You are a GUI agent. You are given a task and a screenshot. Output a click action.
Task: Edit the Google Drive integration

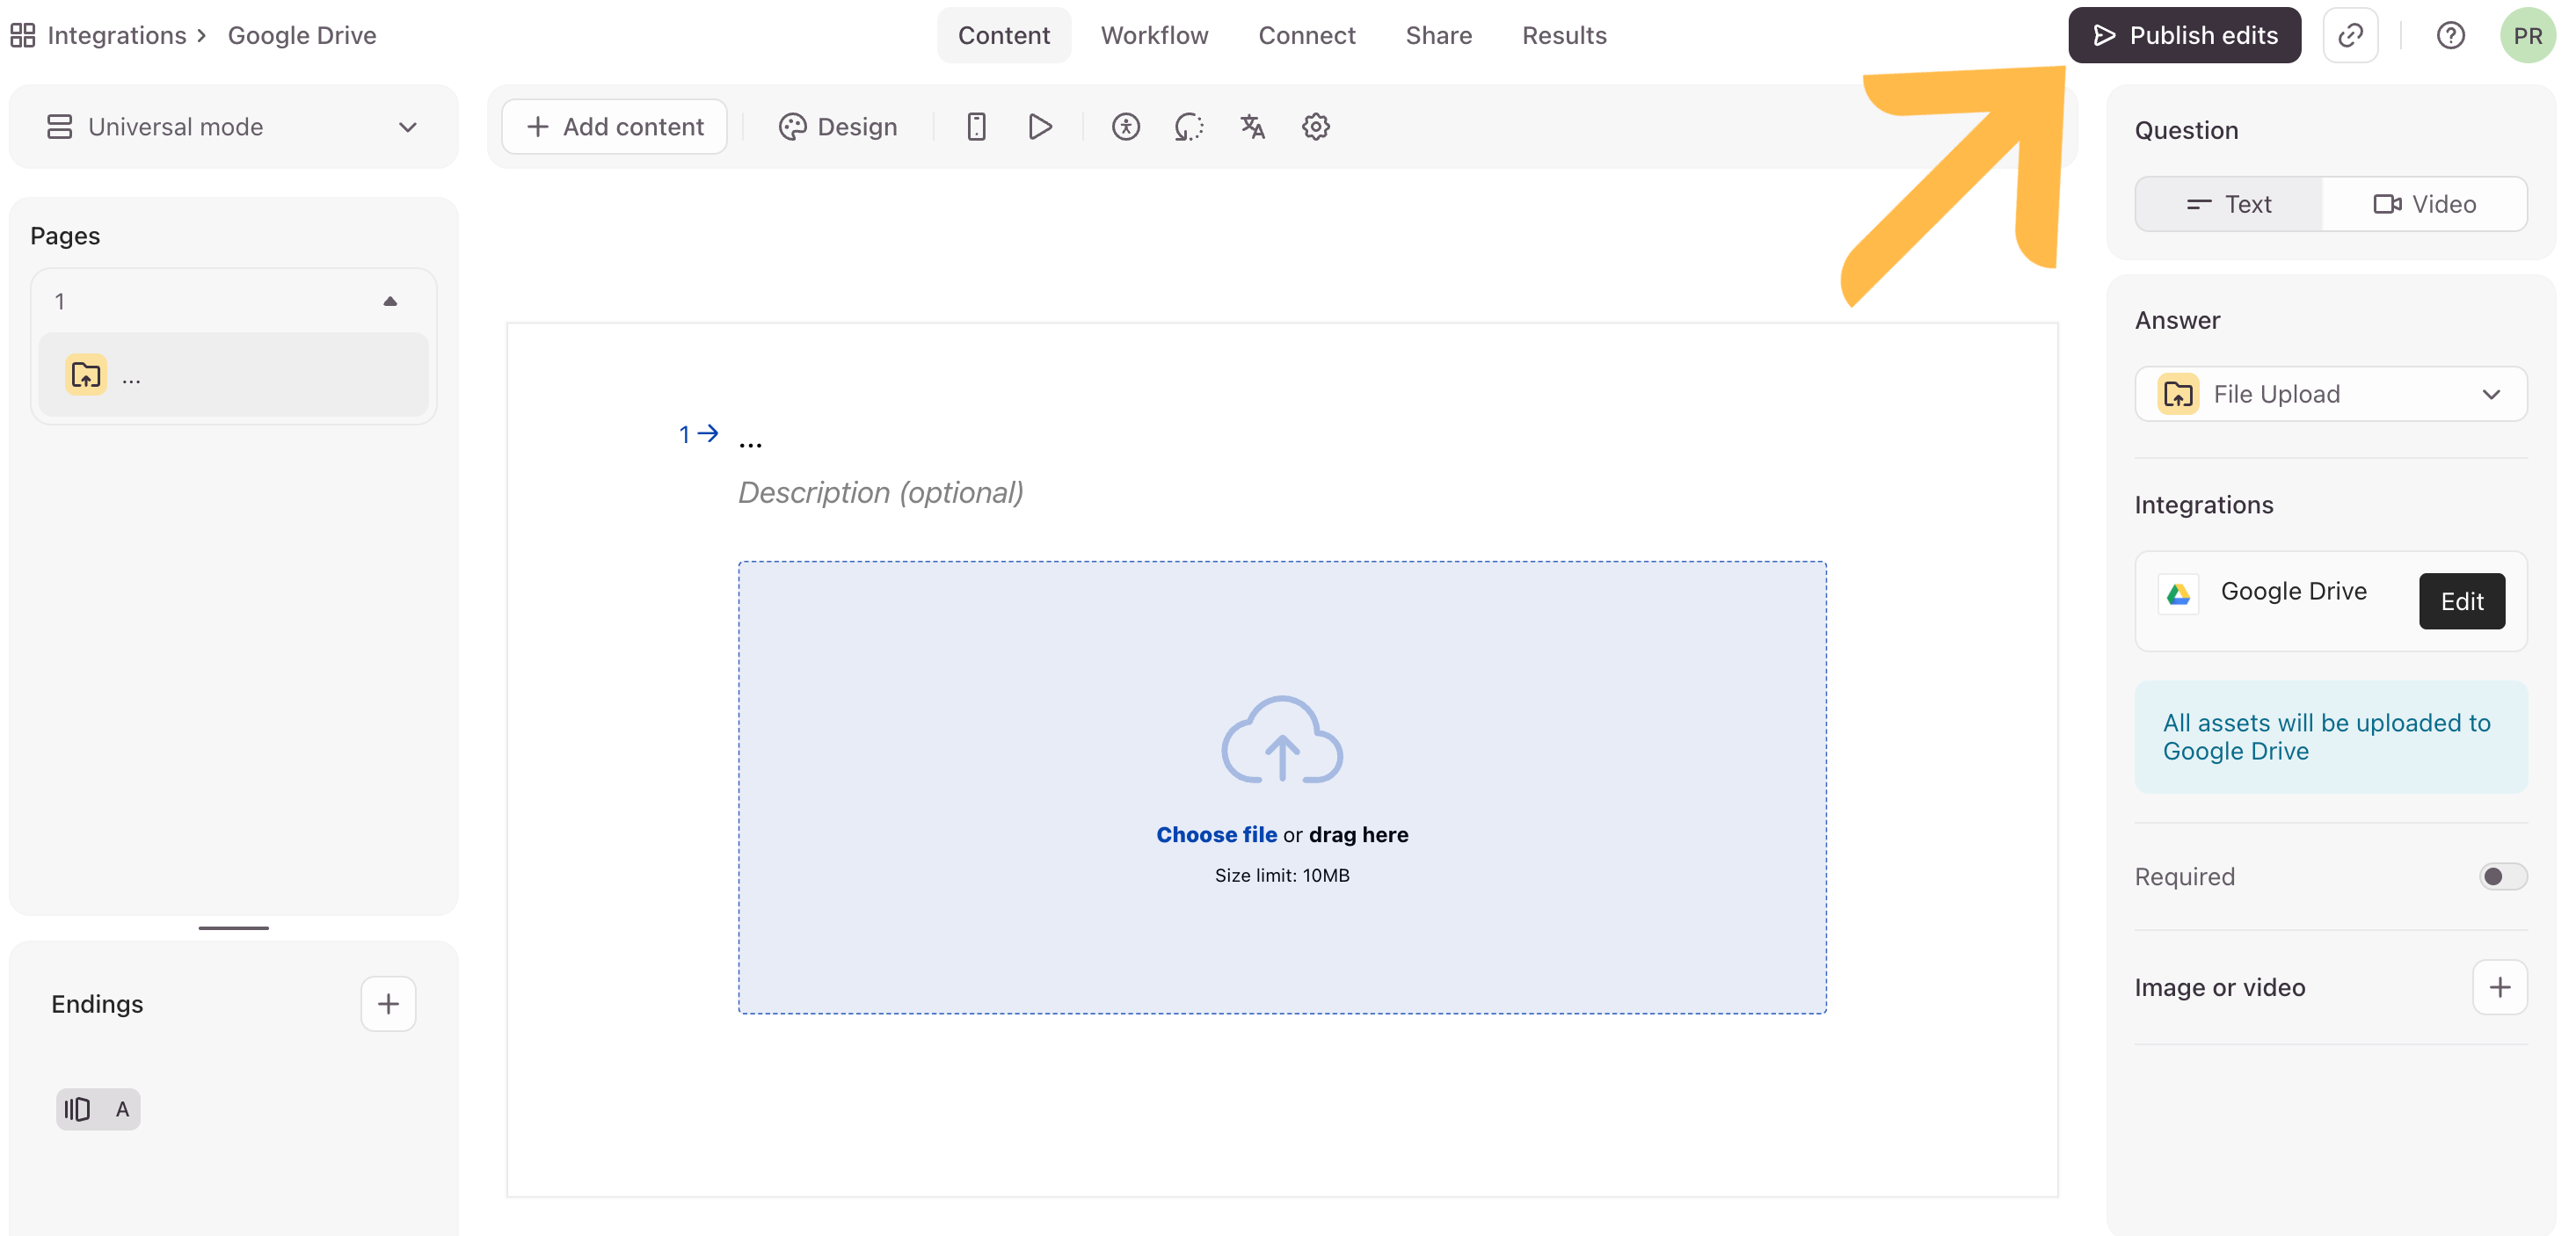pyautogui.click(x=2461, y=601)
